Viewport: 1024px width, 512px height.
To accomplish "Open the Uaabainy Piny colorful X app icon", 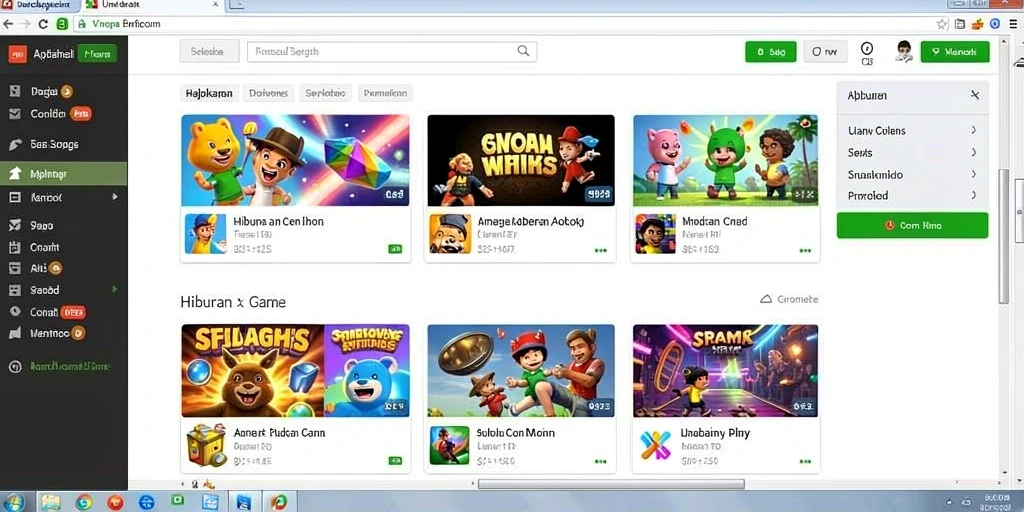I will (655, 445).
